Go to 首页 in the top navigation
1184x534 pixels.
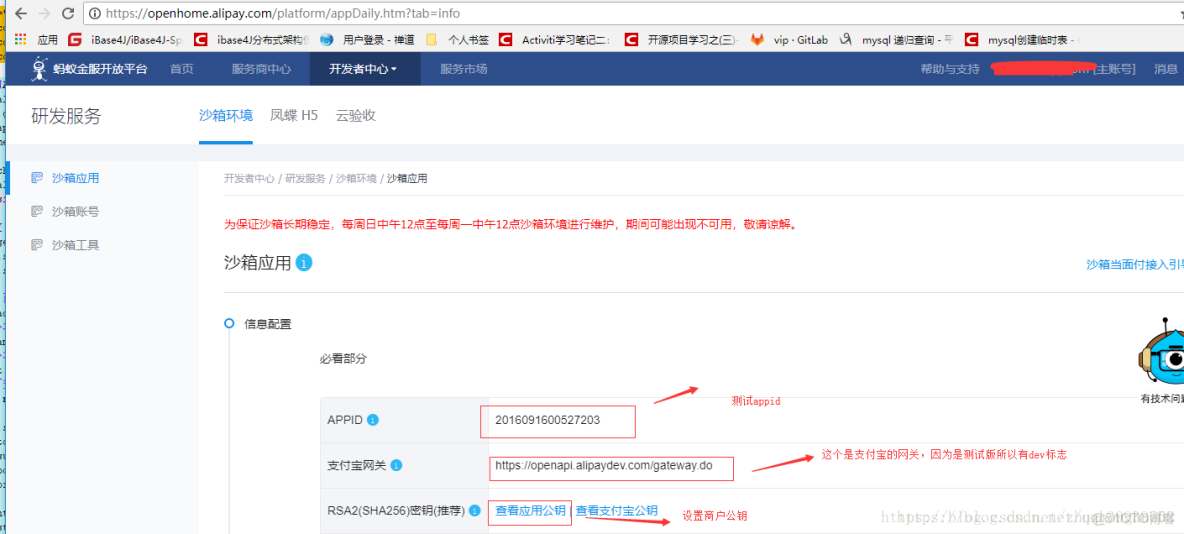point(182,69)
